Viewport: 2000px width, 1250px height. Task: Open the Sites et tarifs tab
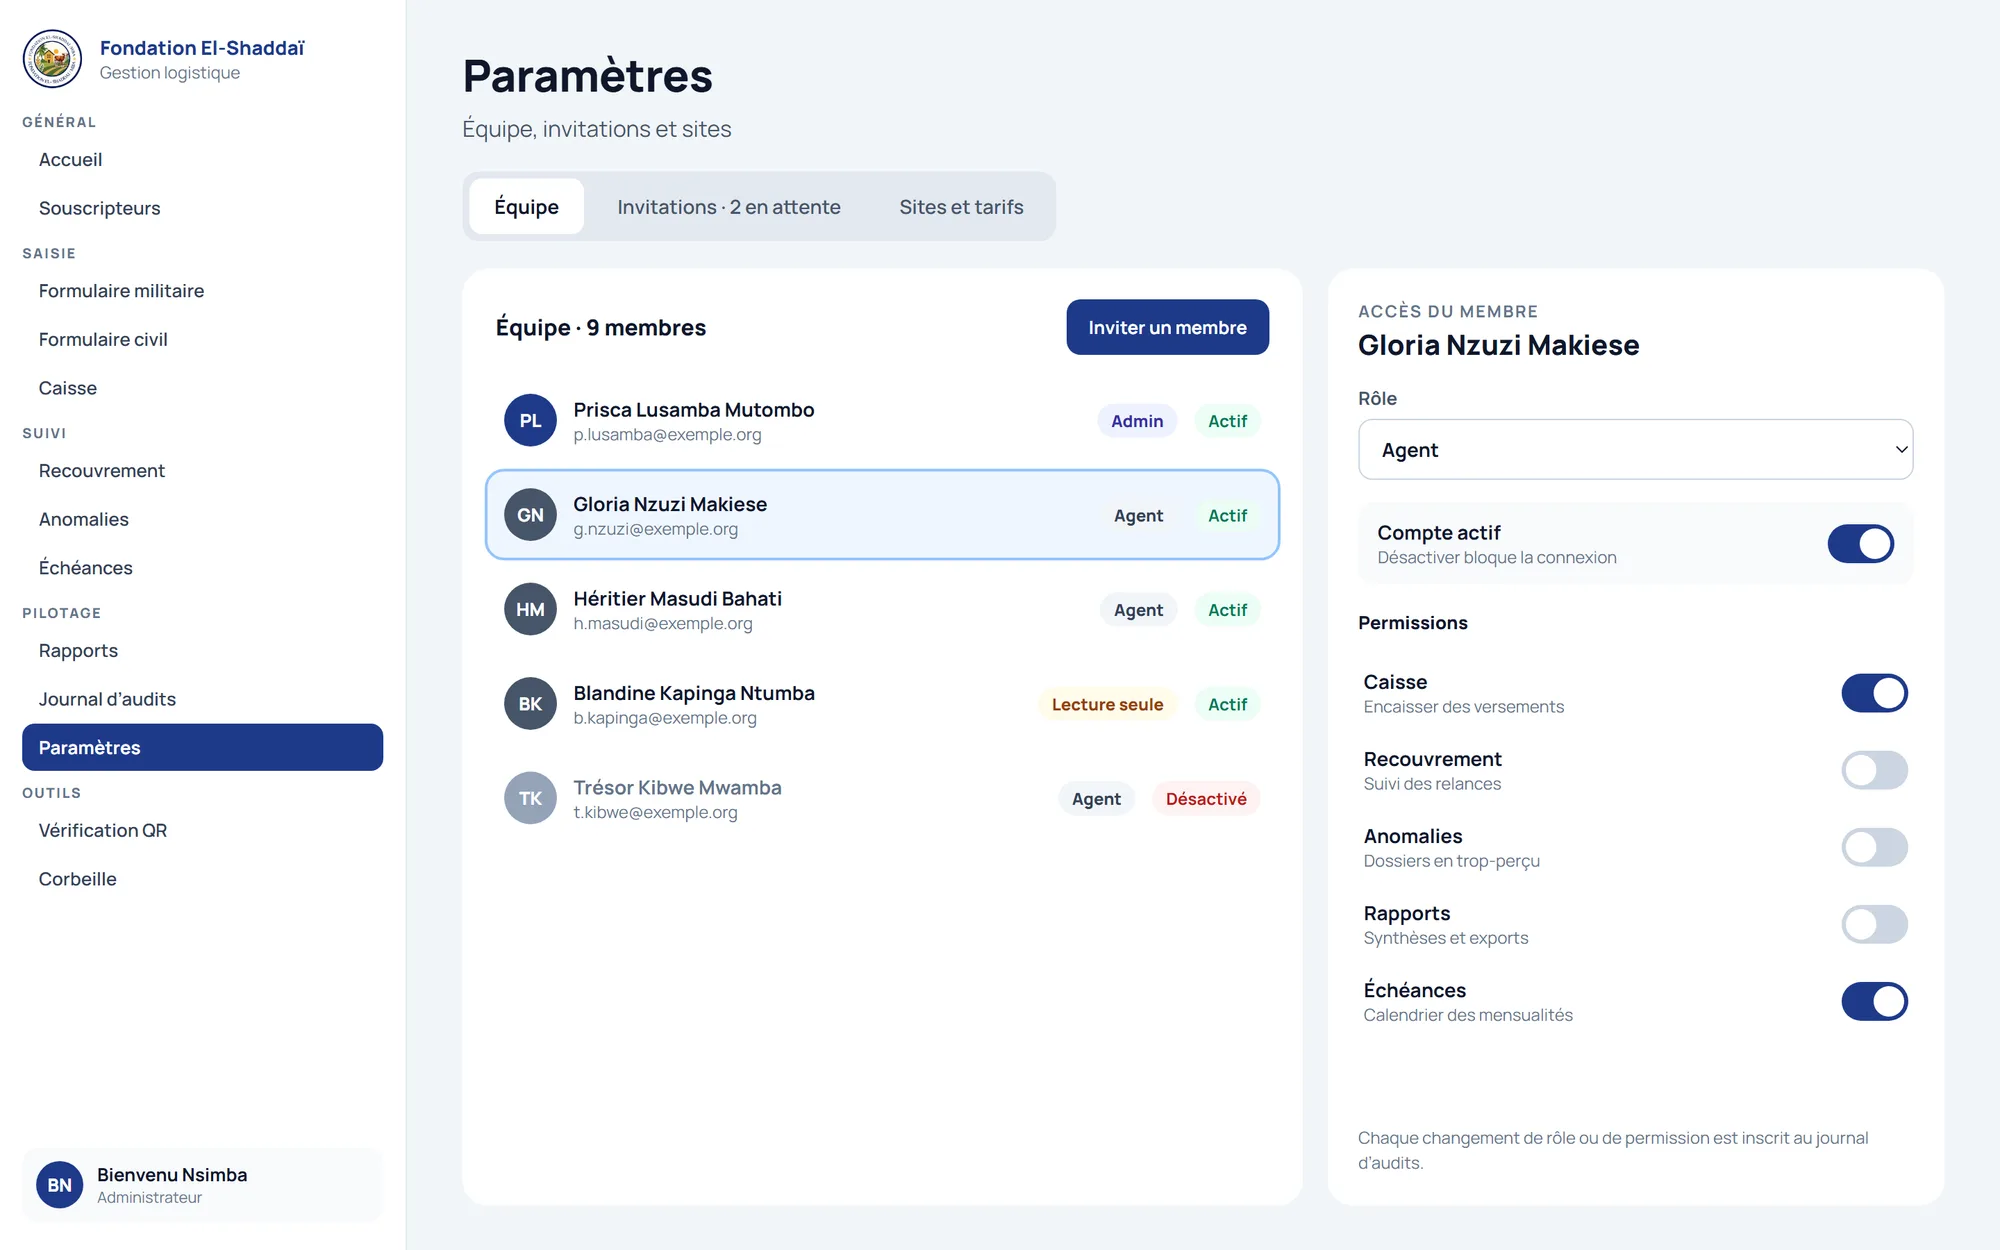click(x=961, y=207)
